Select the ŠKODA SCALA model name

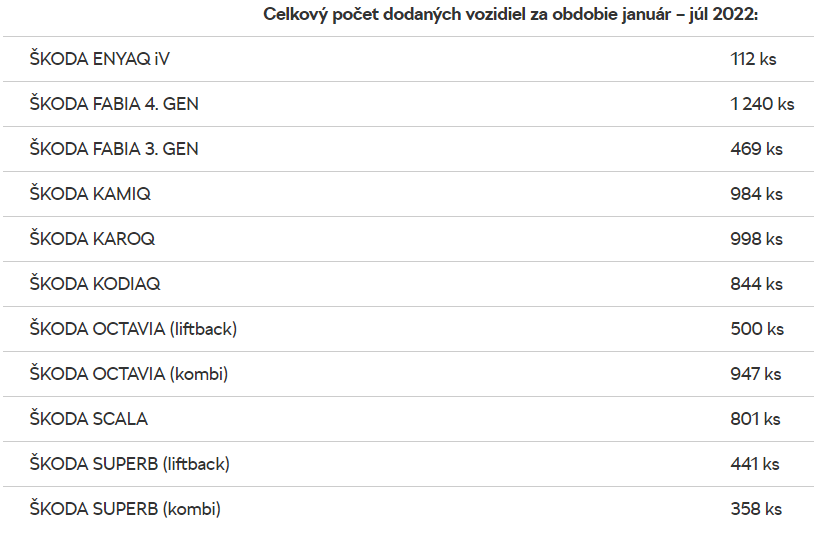[89, 419]
